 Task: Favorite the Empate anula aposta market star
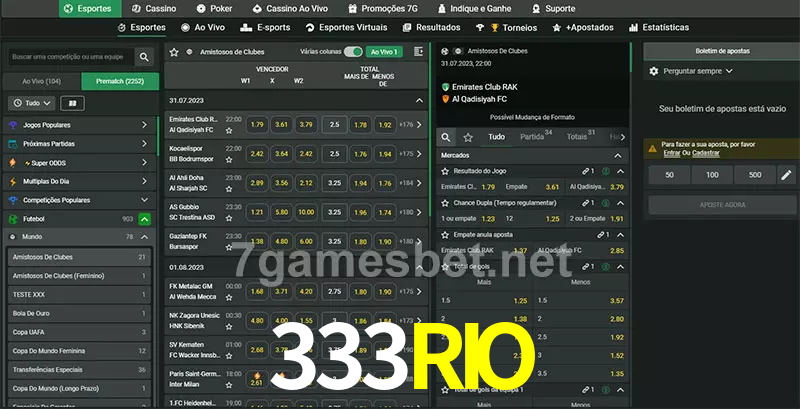click(445, 235)
